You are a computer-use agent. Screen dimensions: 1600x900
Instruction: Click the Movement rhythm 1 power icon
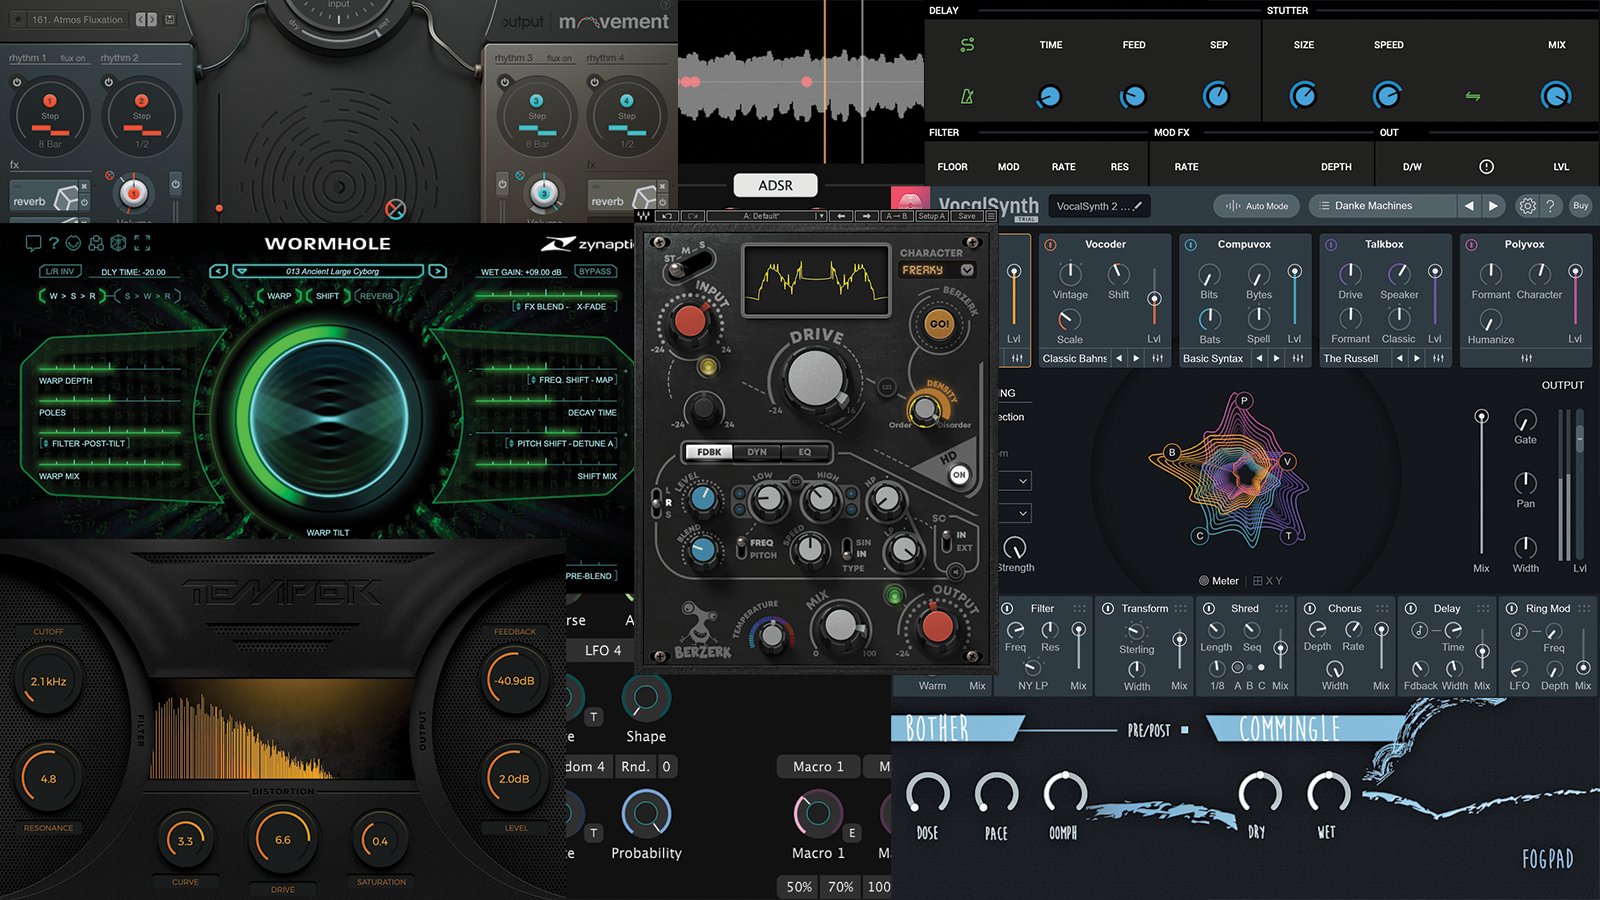coord(17,82)
